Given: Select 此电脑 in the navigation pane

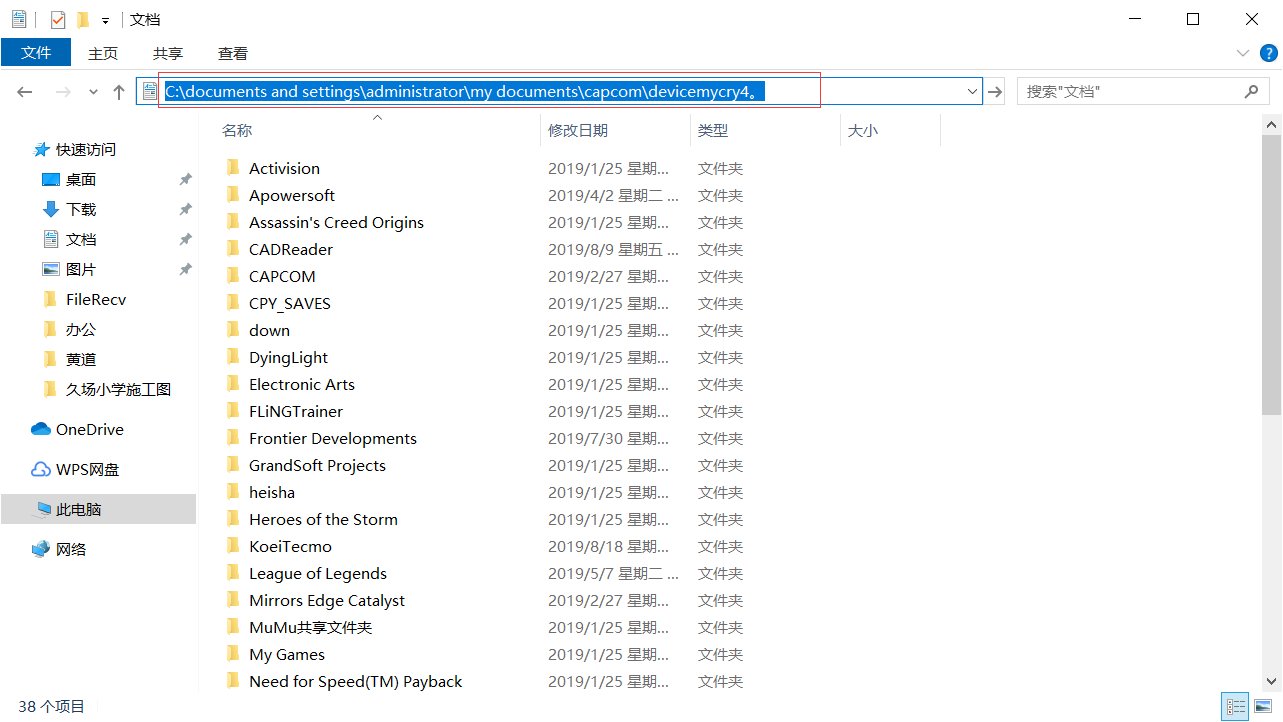Looking at the screenshot, I should tap(78, 509).
